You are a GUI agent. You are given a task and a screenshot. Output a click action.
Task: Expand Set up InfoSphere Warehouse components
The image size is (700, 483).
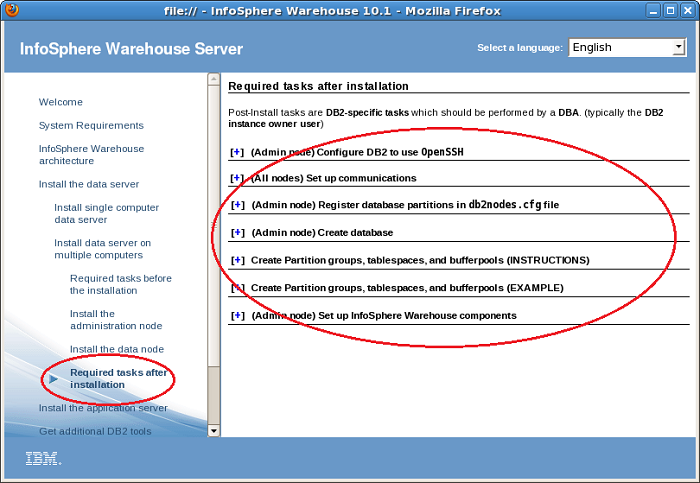pyautogui.click(x=238, y=316)
